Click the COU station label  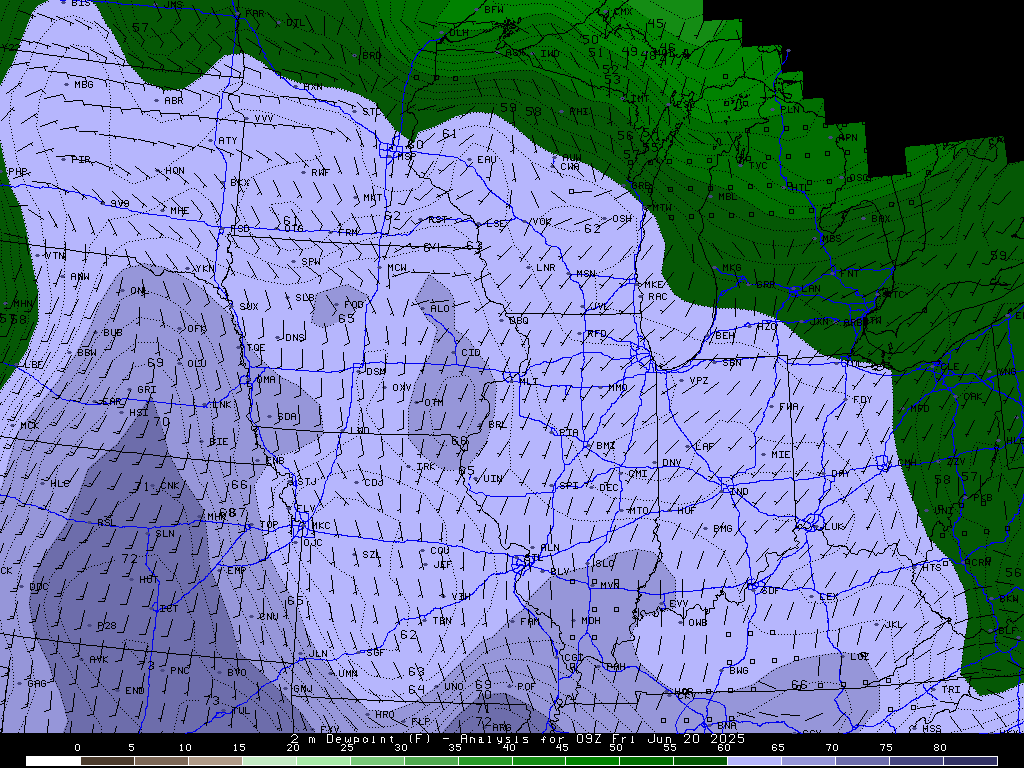pos(440,551)
